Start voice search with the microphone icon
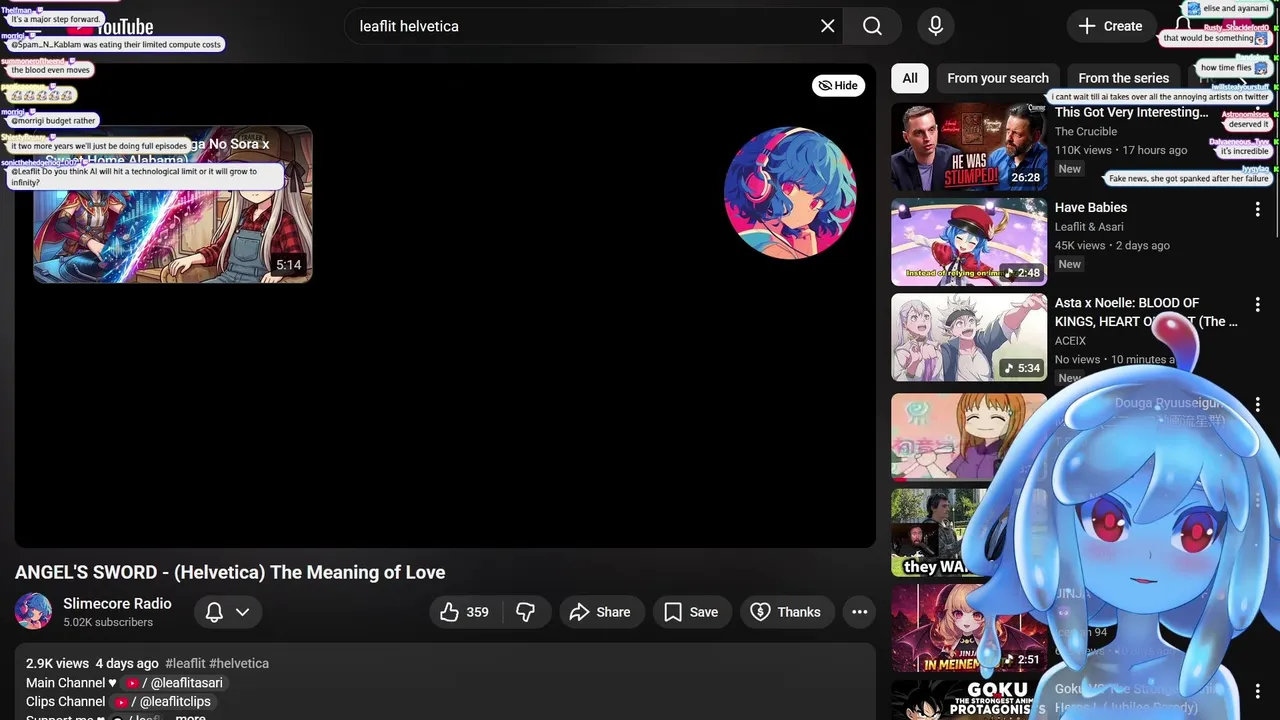1280x720 pixels. pos(935,26)
